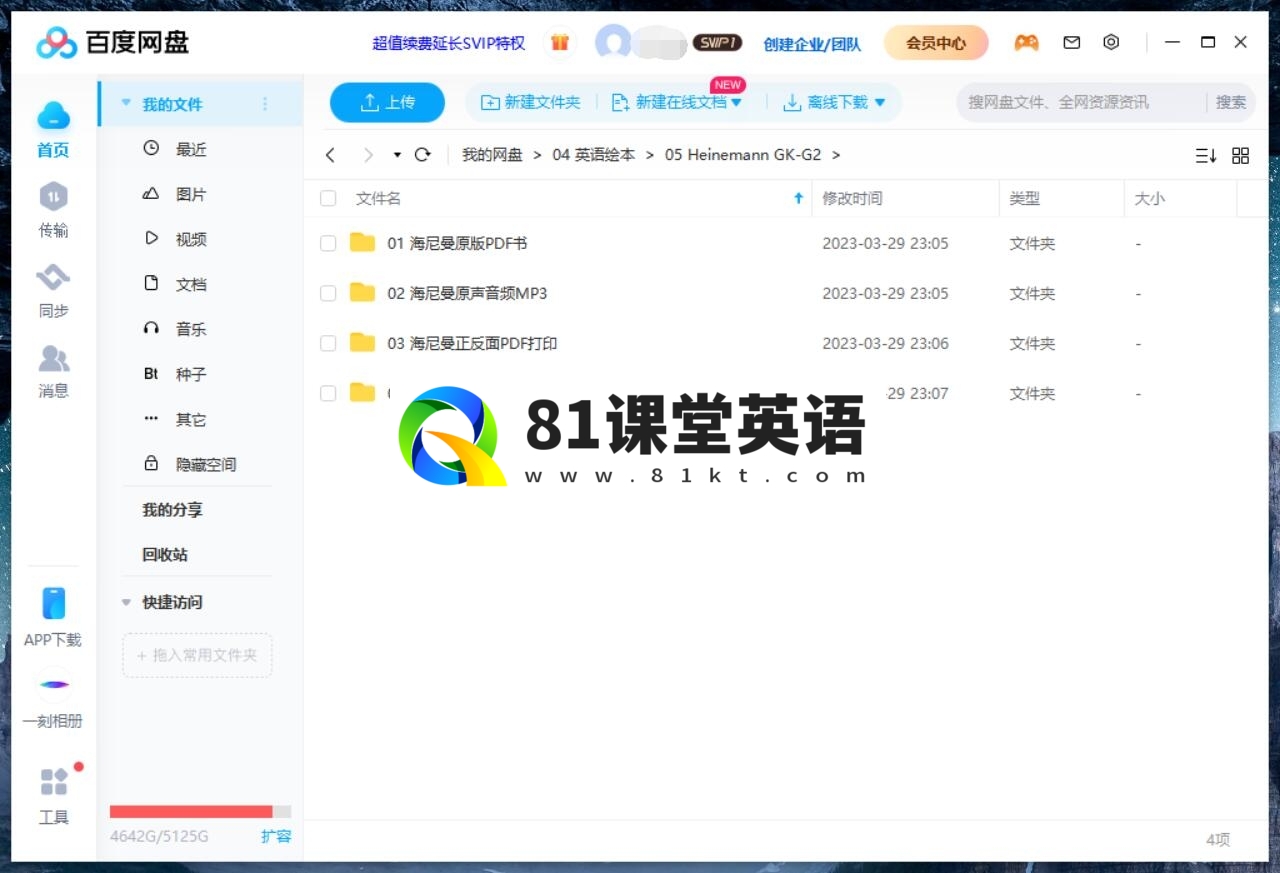1280x873 pixels.
Task: Select 种子 in the sidebar
Action: [191, 374]
